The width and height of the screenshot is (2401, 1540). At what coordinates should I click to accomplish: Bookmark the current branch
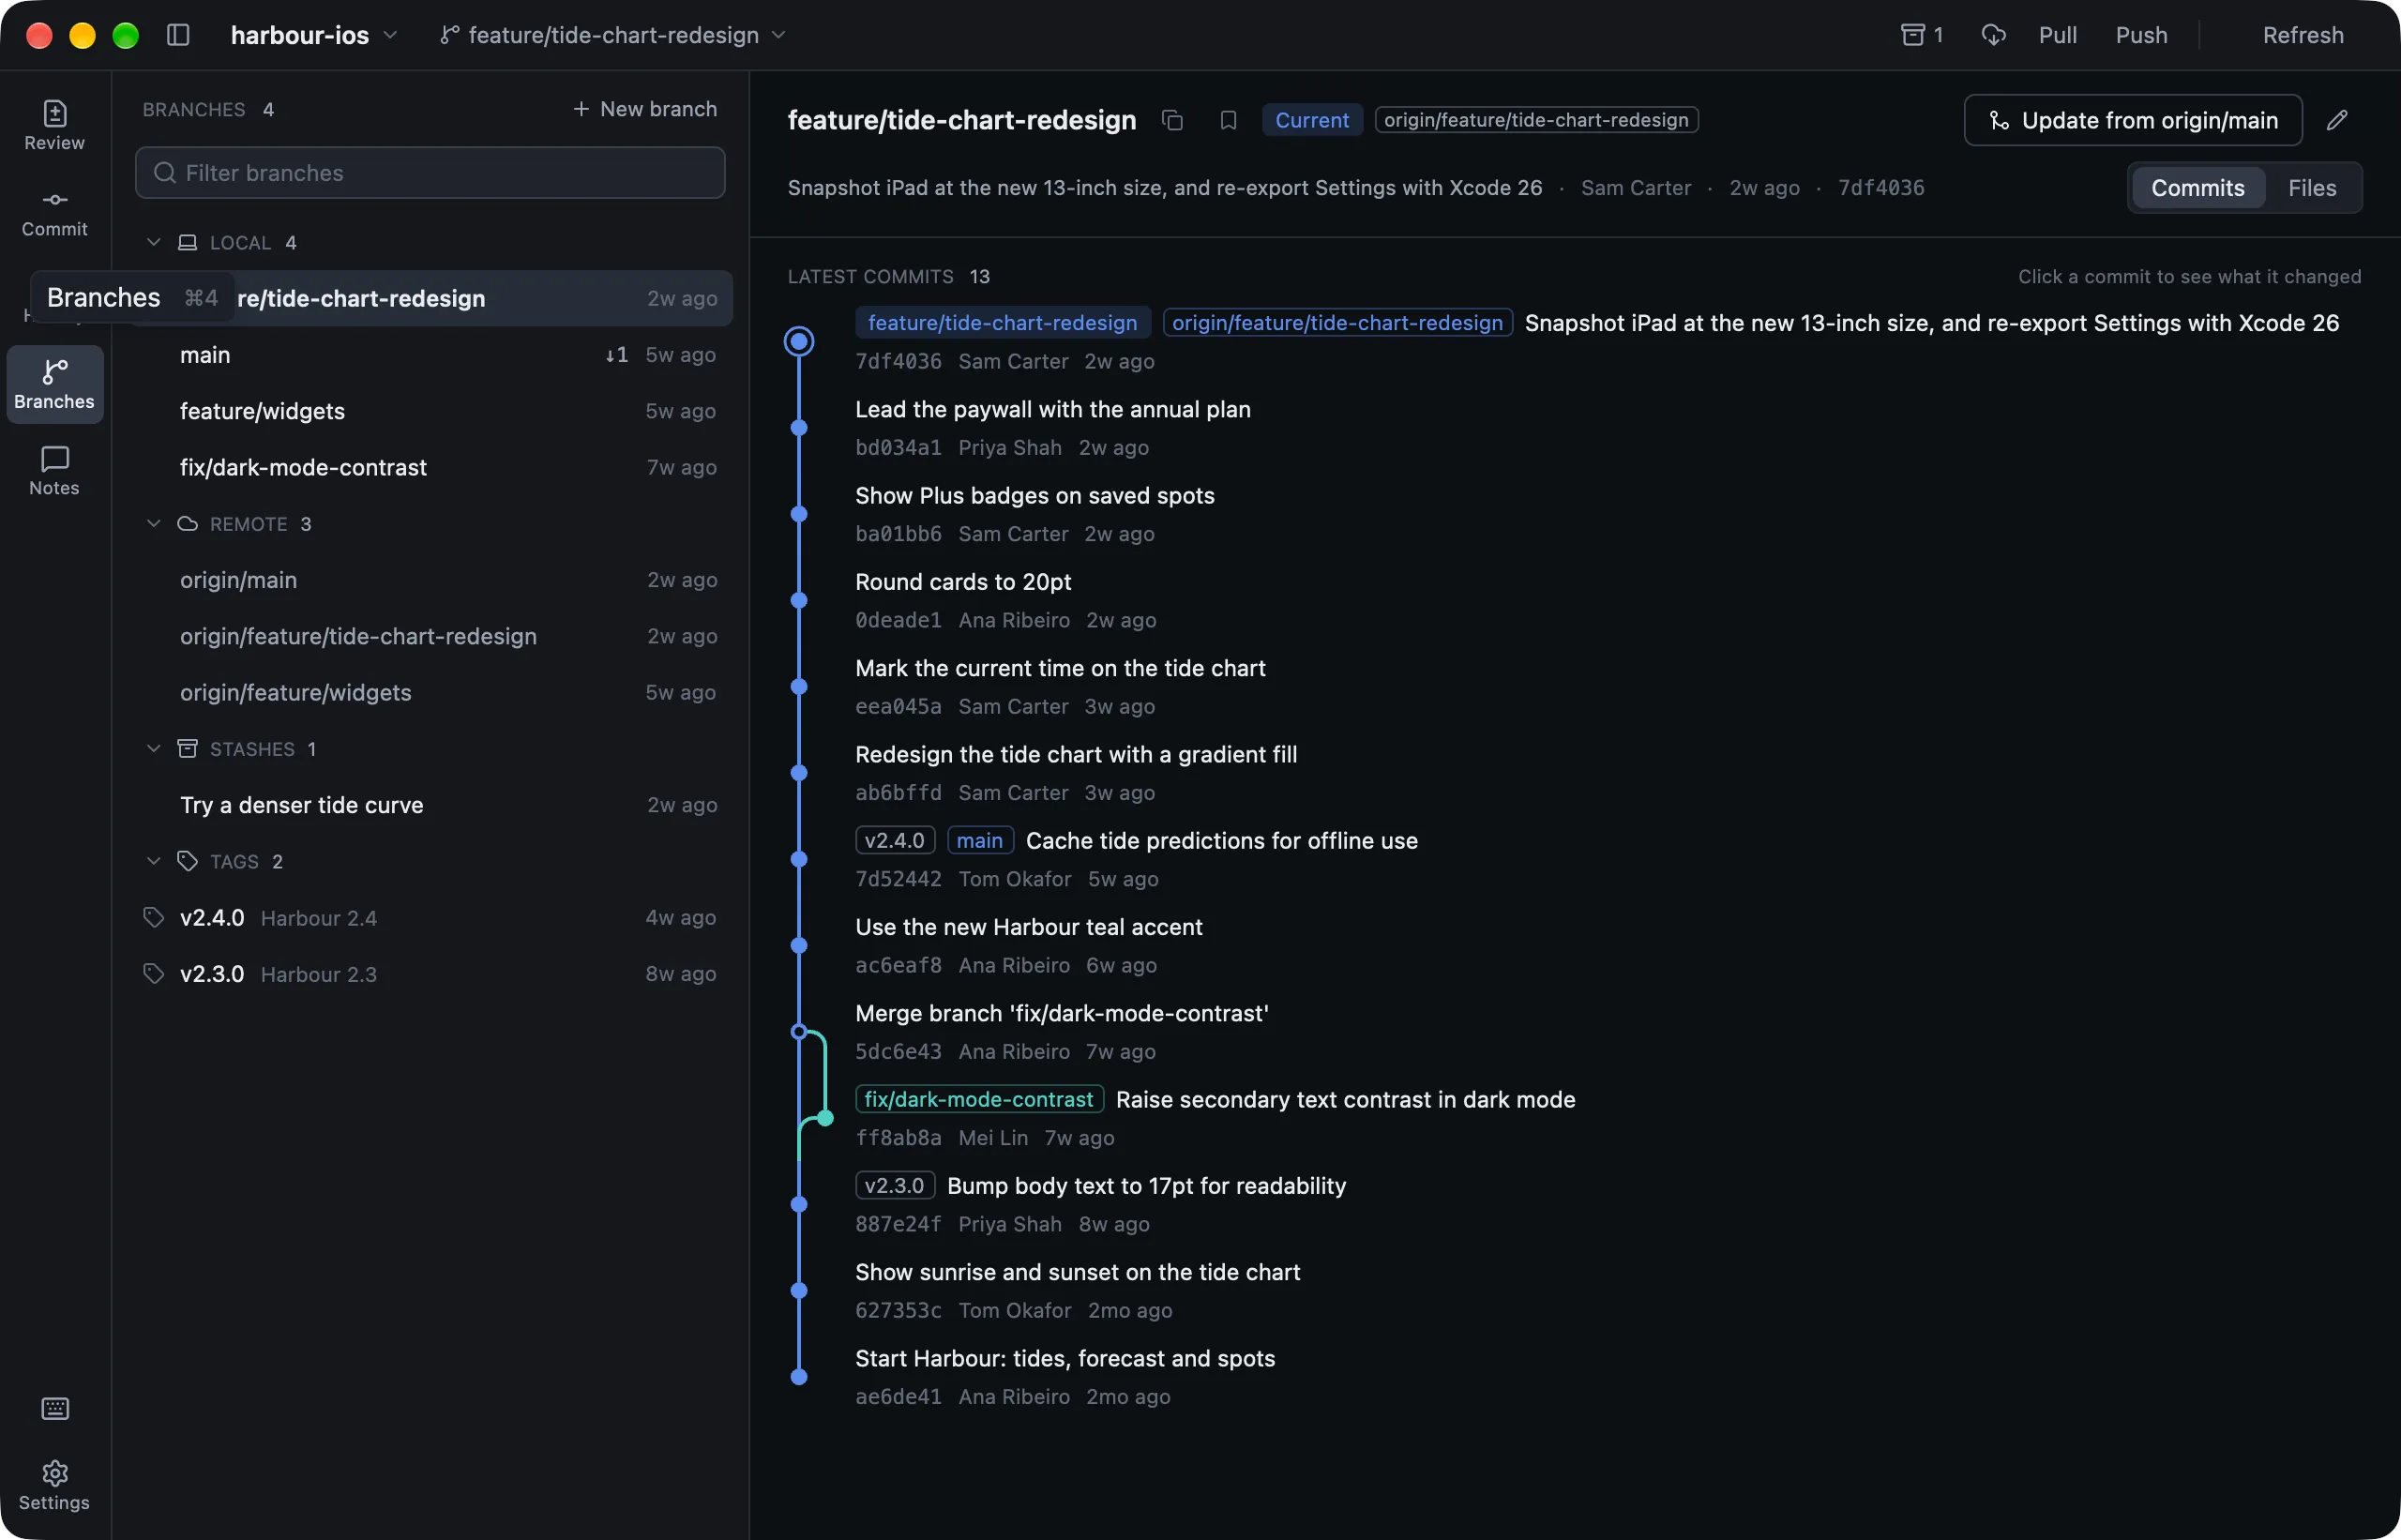pyautogui.click(x=1228, y=120)
